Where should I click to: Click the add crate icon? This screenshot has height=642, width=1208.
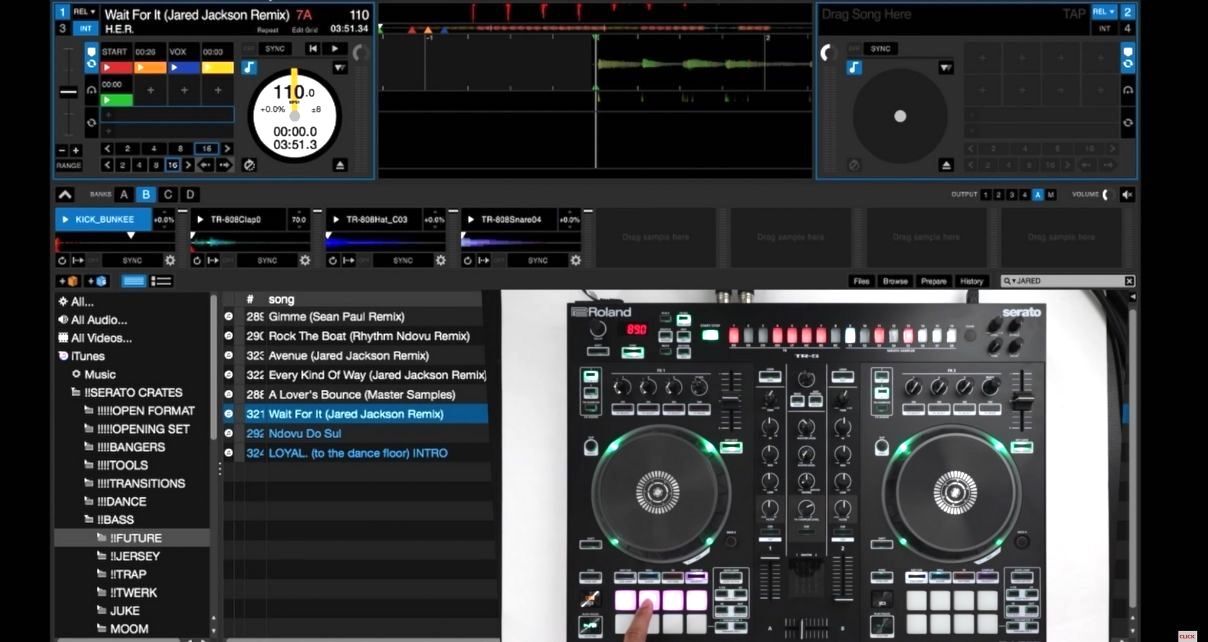coord(68,281)
